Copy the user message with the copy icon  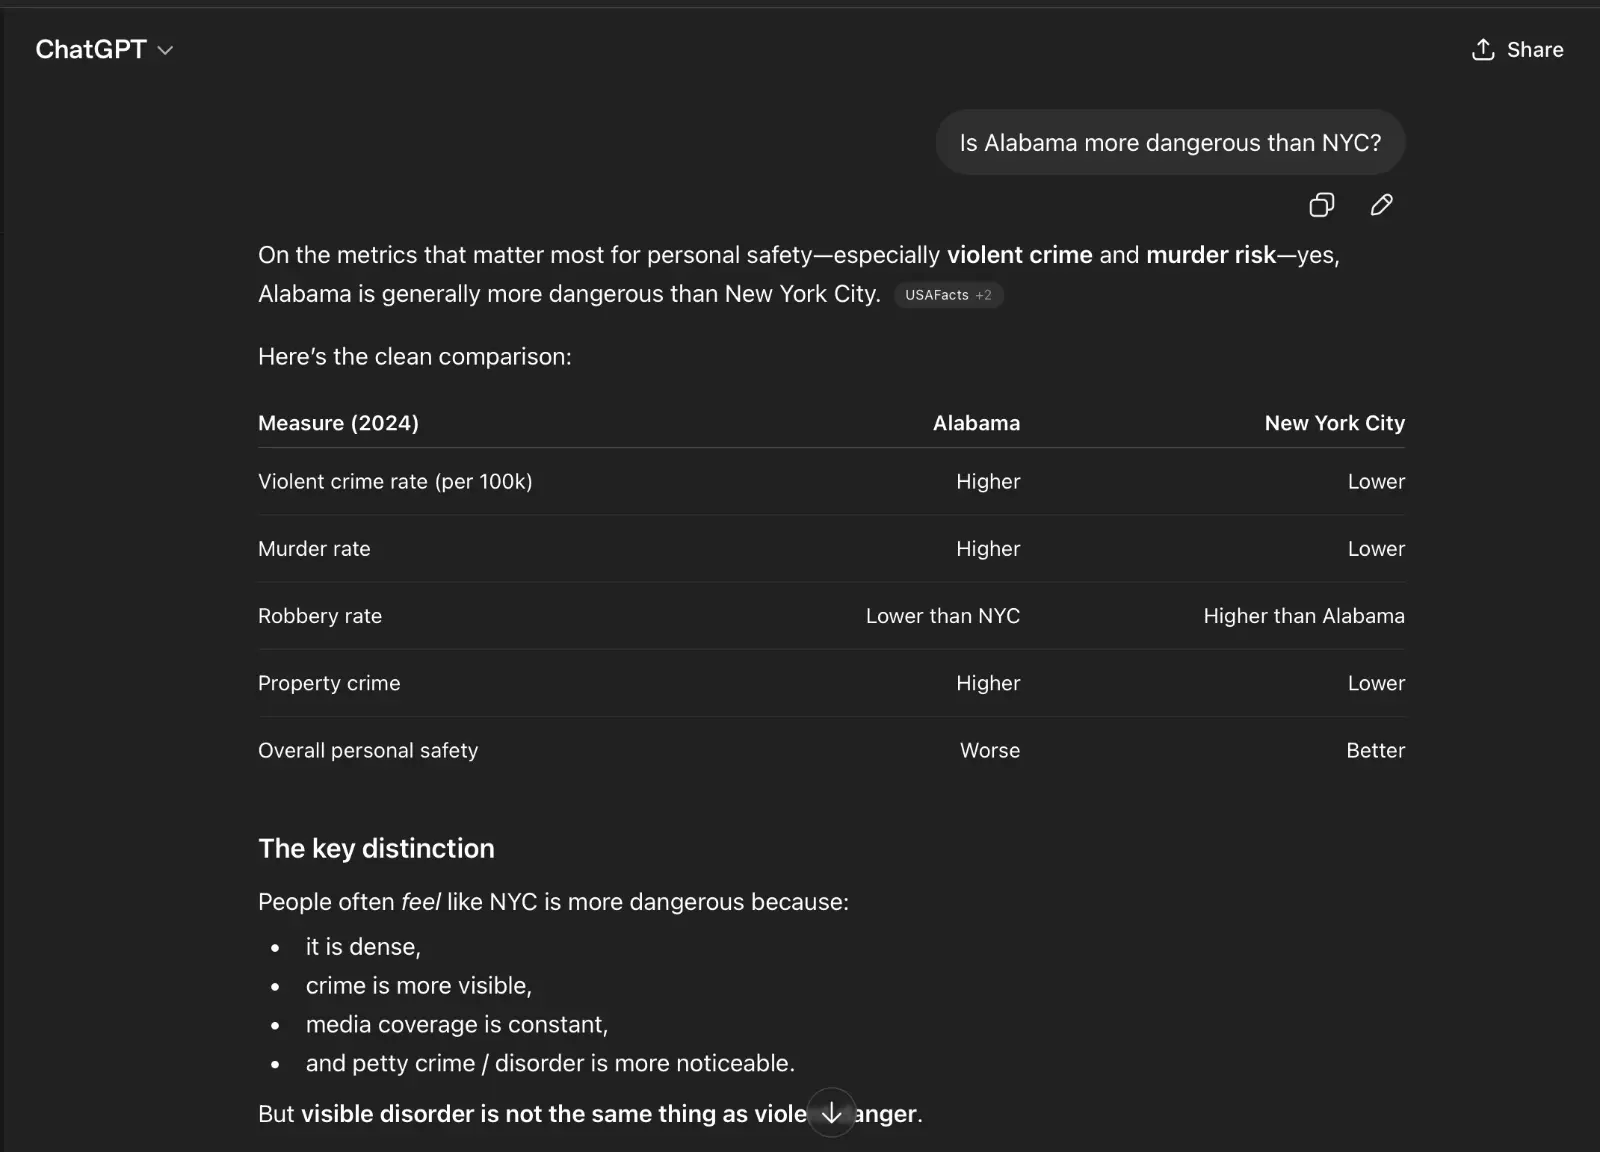tap(1321, 205)
